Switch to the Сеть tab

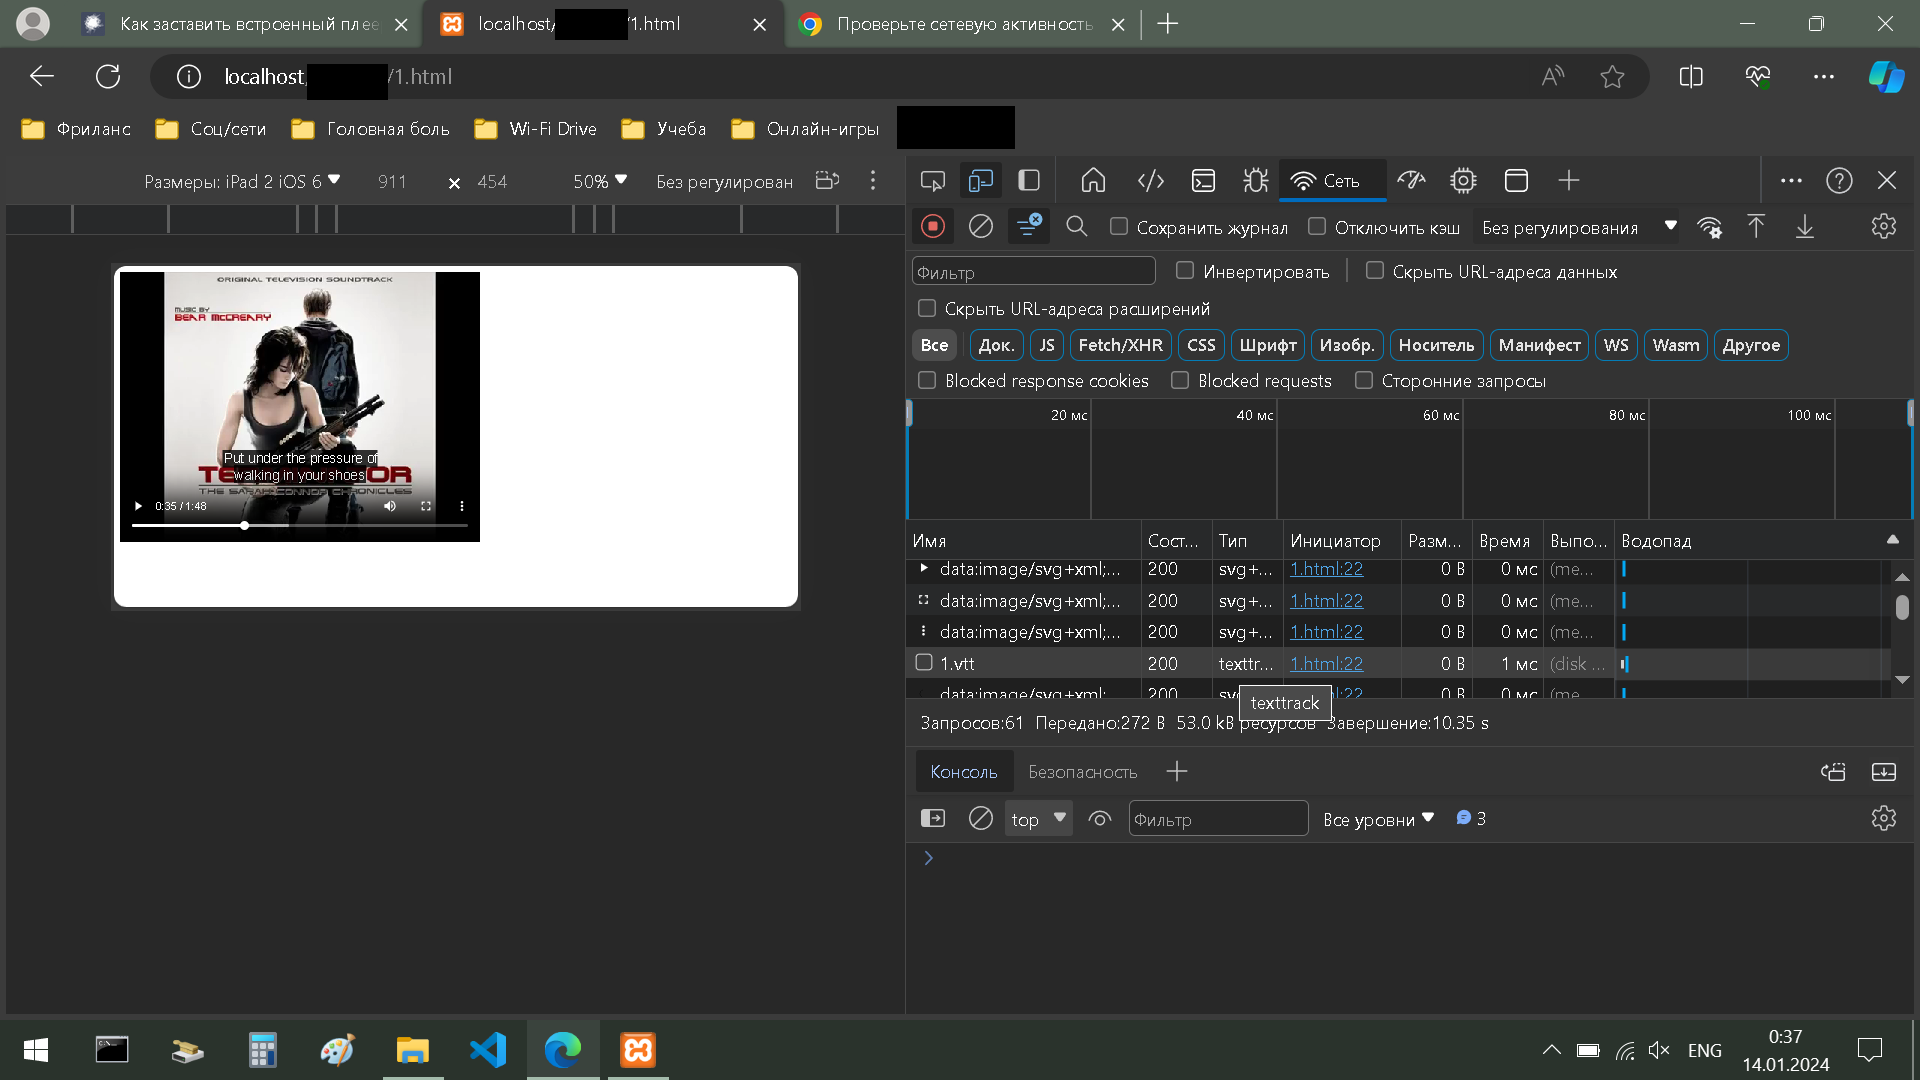1333,181
